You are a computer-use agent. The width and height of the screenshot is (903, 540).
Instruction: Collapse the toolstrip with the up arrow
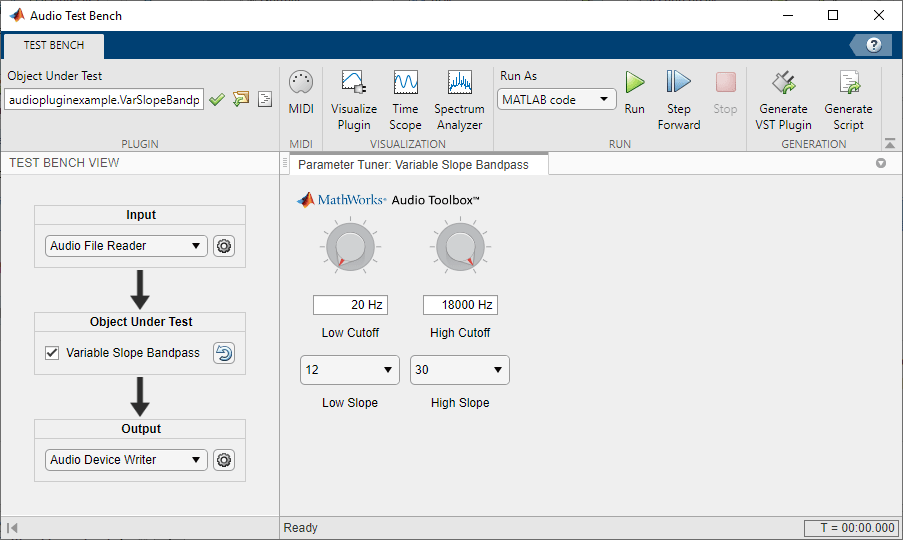click(890, 143)
